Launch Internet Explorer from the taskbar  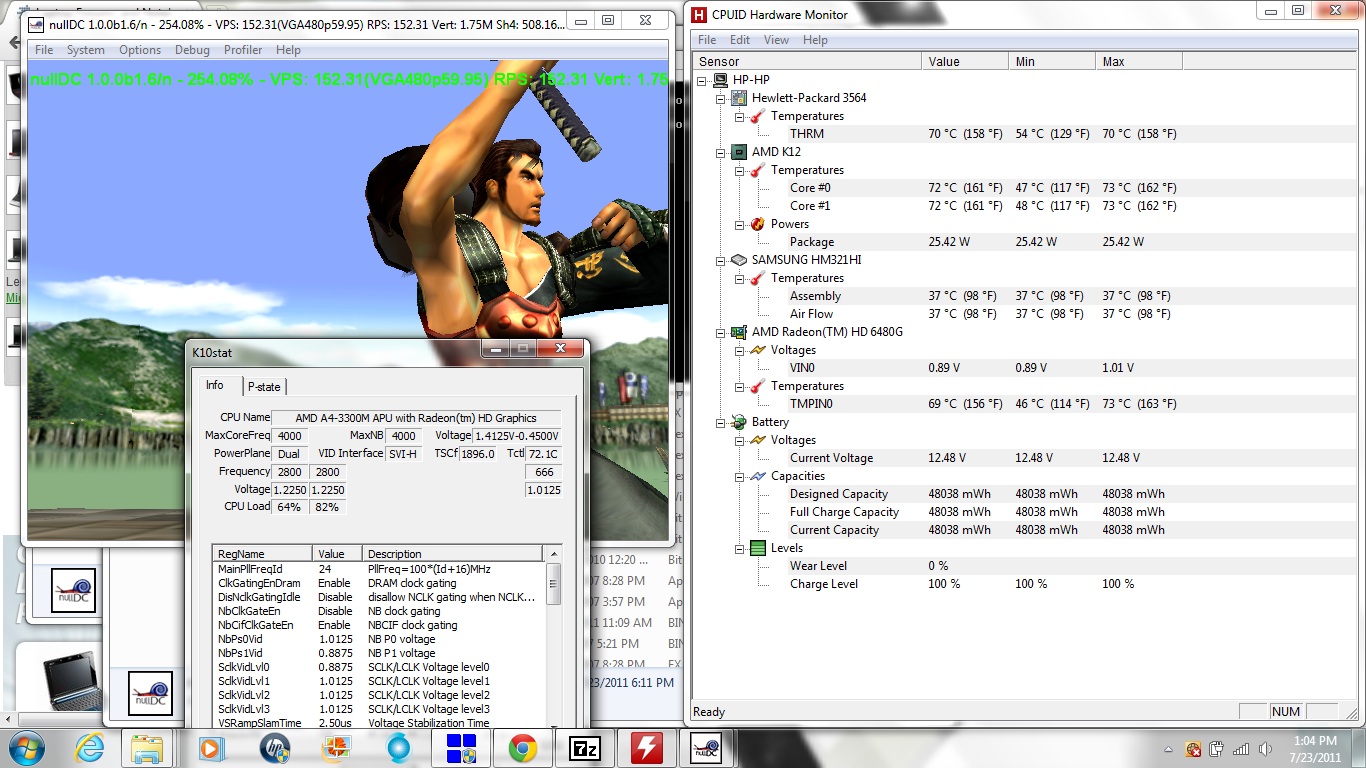[x=90, y=747]
